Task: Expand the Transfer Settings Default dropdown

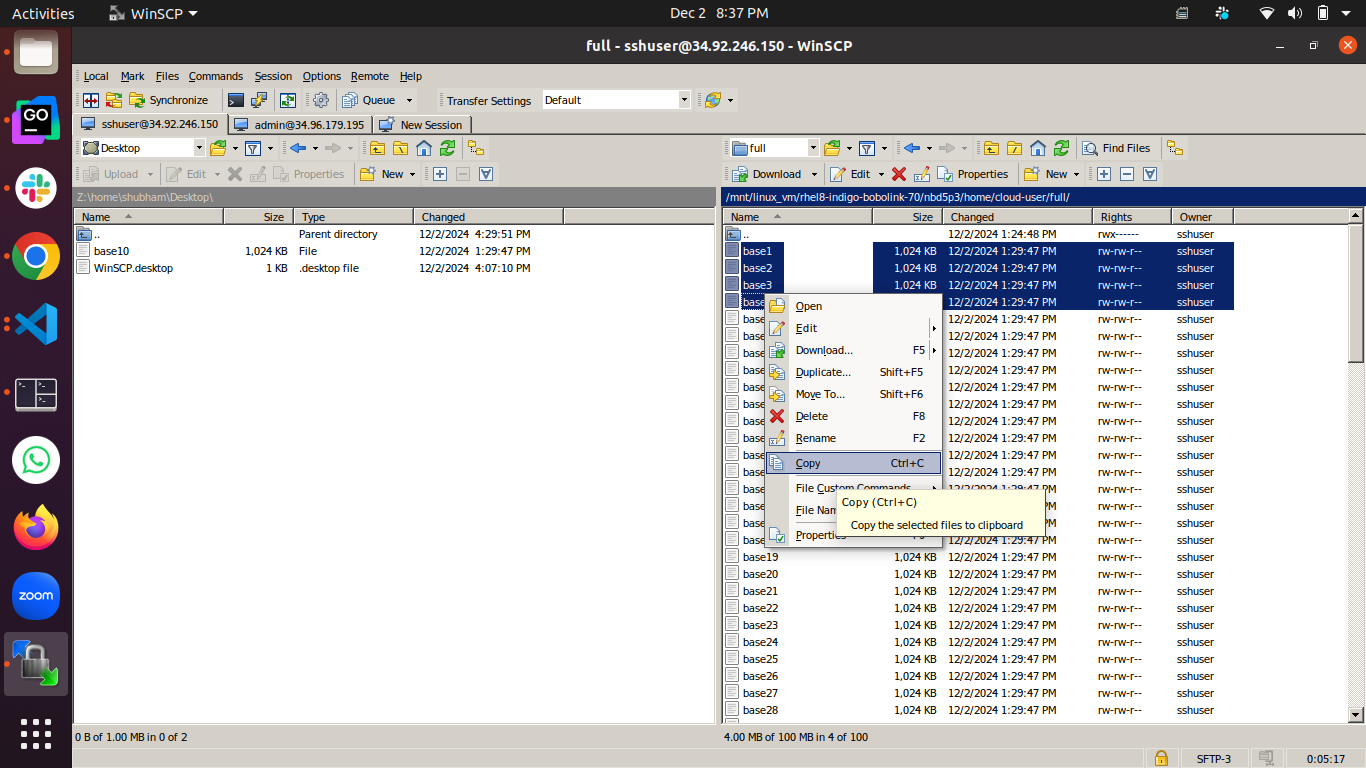Action: pyautogui.click(x=684, y=100)
